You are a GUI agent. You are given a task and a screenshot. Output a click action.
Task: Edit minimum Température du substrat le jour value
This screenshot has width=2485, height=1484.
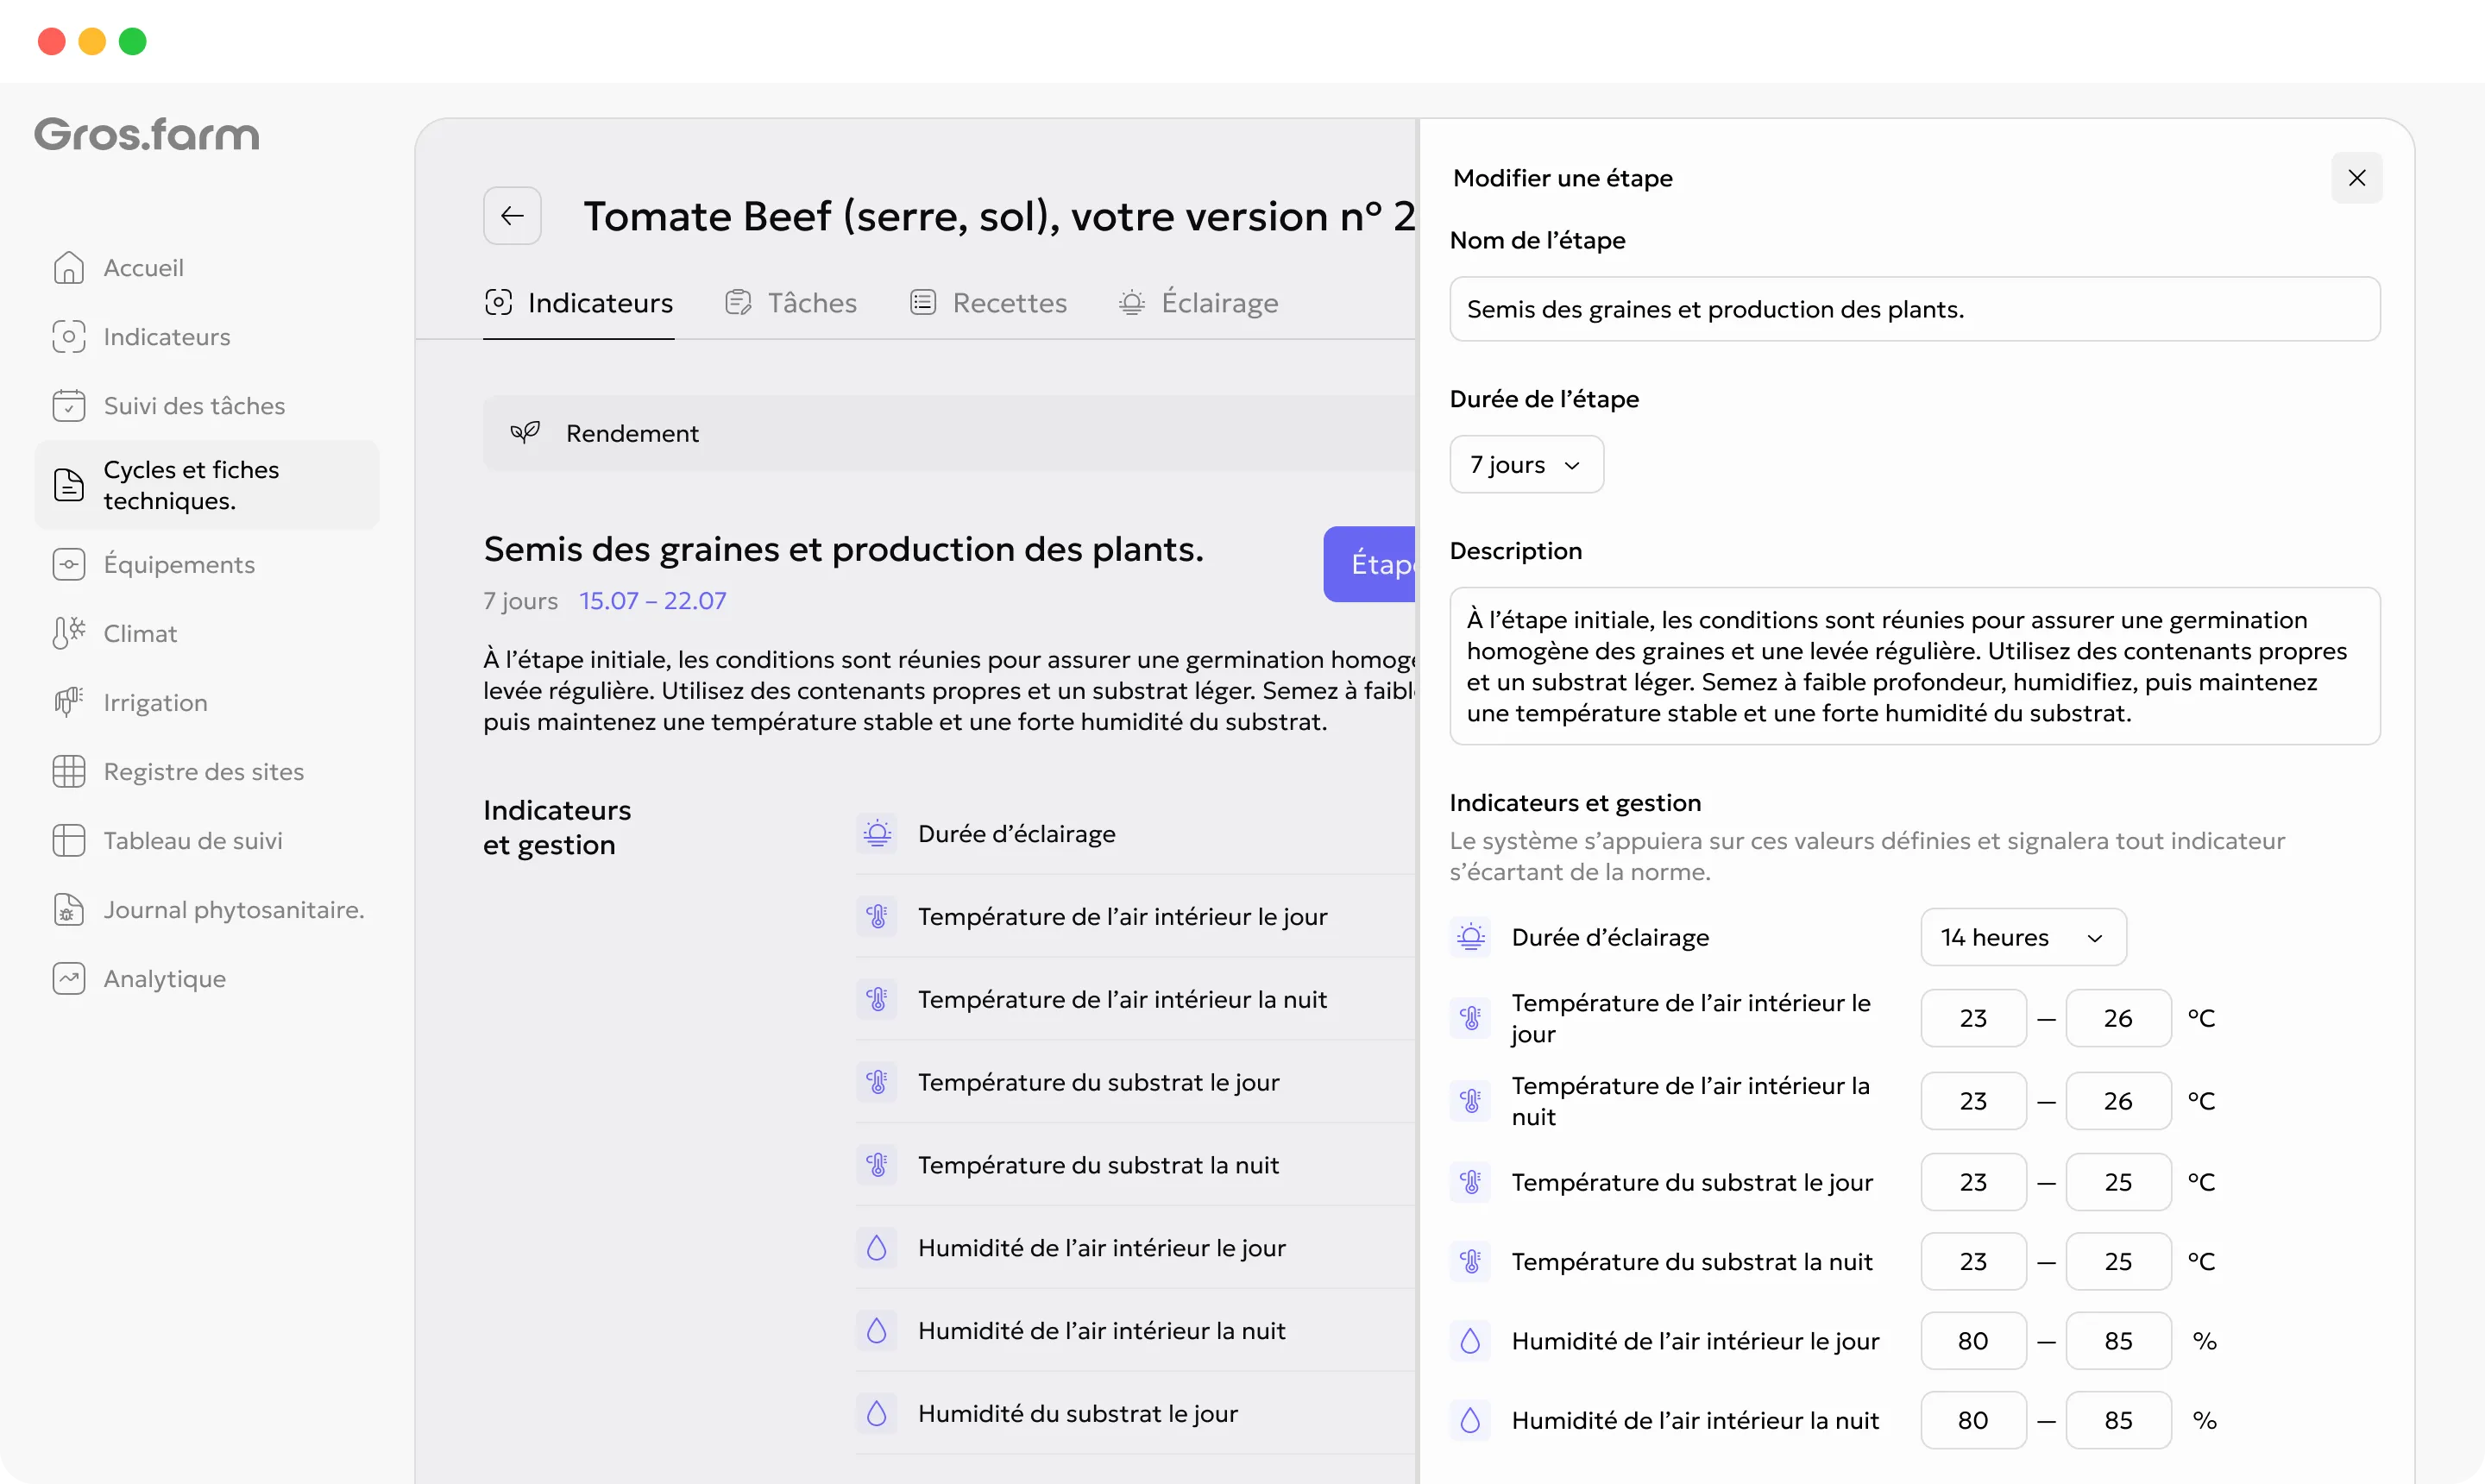click(1973, 1183)
